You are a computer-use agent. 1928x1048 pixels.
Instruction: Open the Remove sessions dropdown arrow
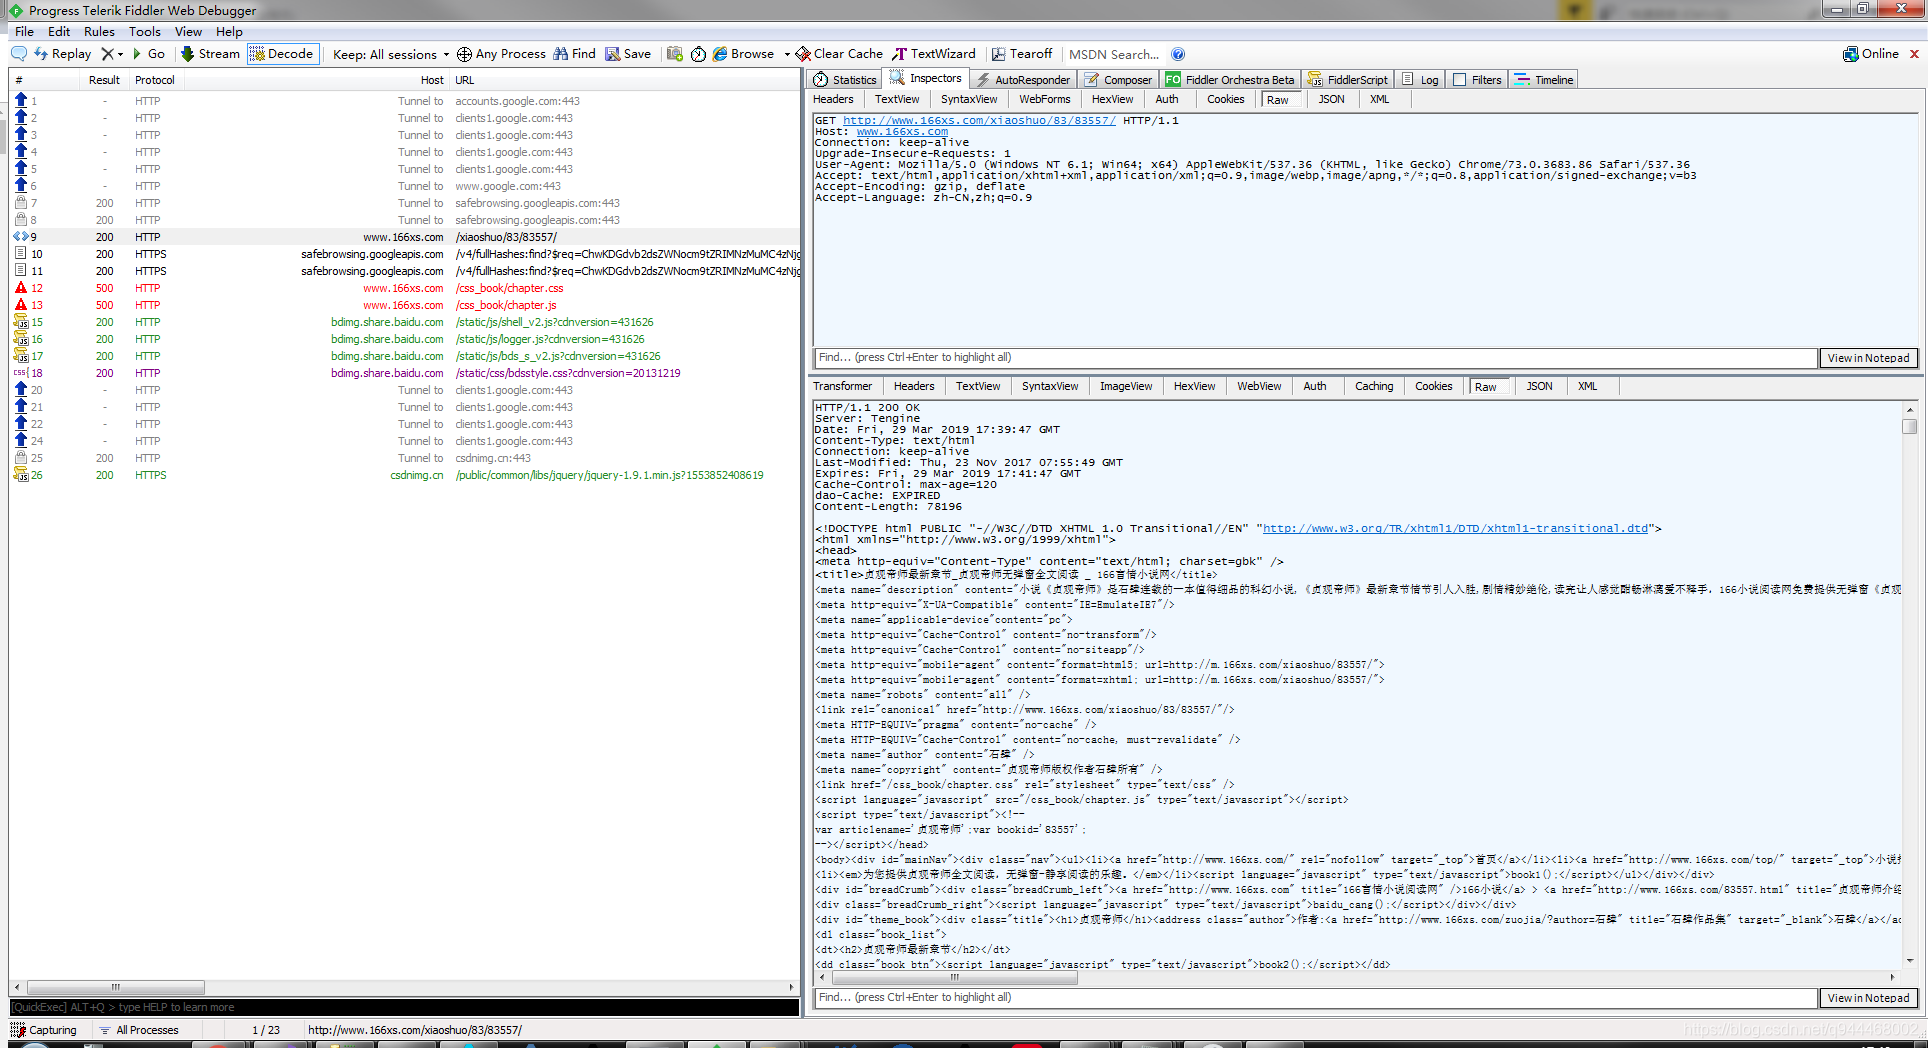[121, 54]
